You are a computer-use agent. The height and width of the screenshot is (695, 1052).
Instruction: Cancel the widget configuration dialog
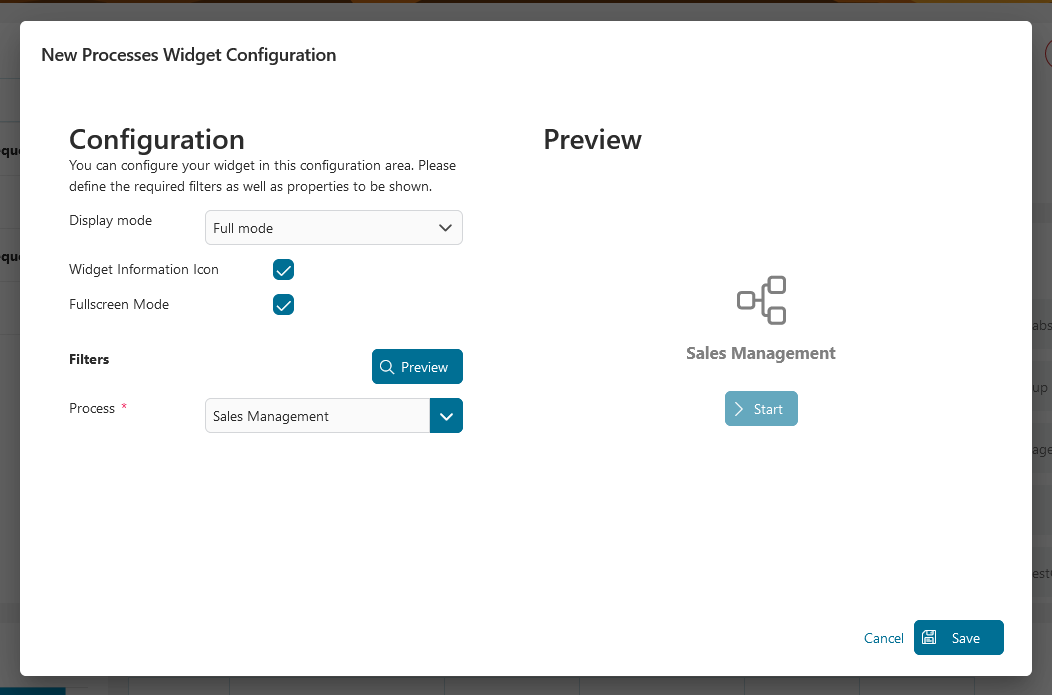tap(883, 638)
